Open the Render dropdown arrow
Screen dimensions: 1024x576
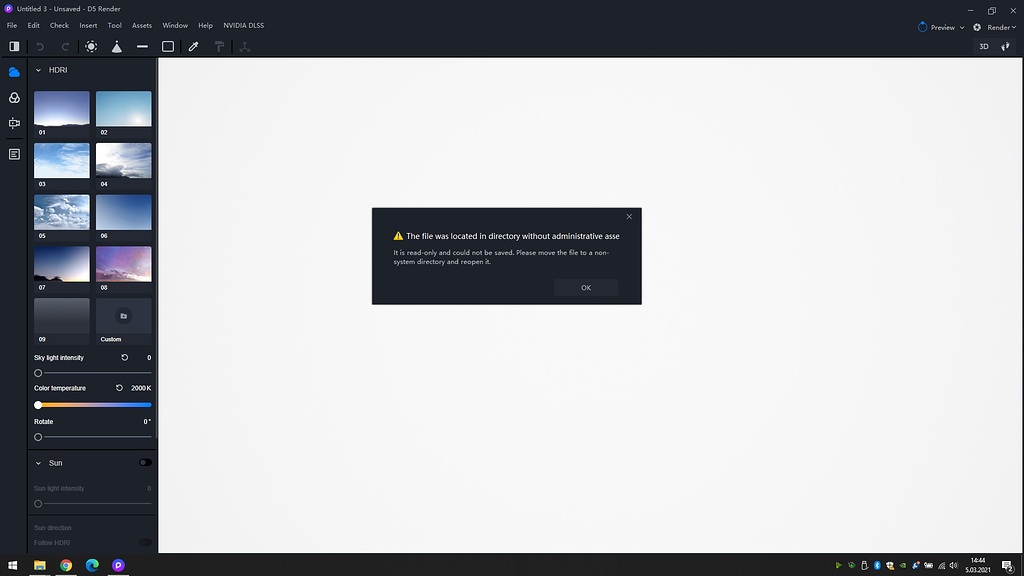click(1014, 27)
